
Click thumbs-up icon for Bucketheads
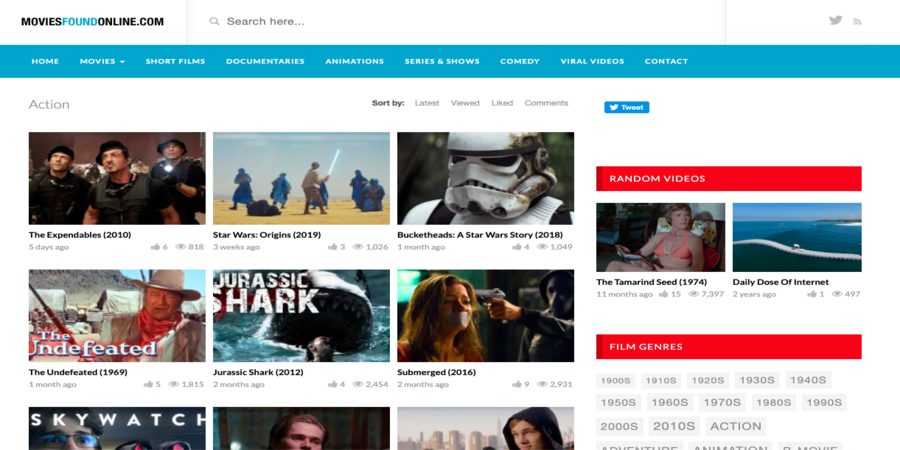(x=517, y=247)
